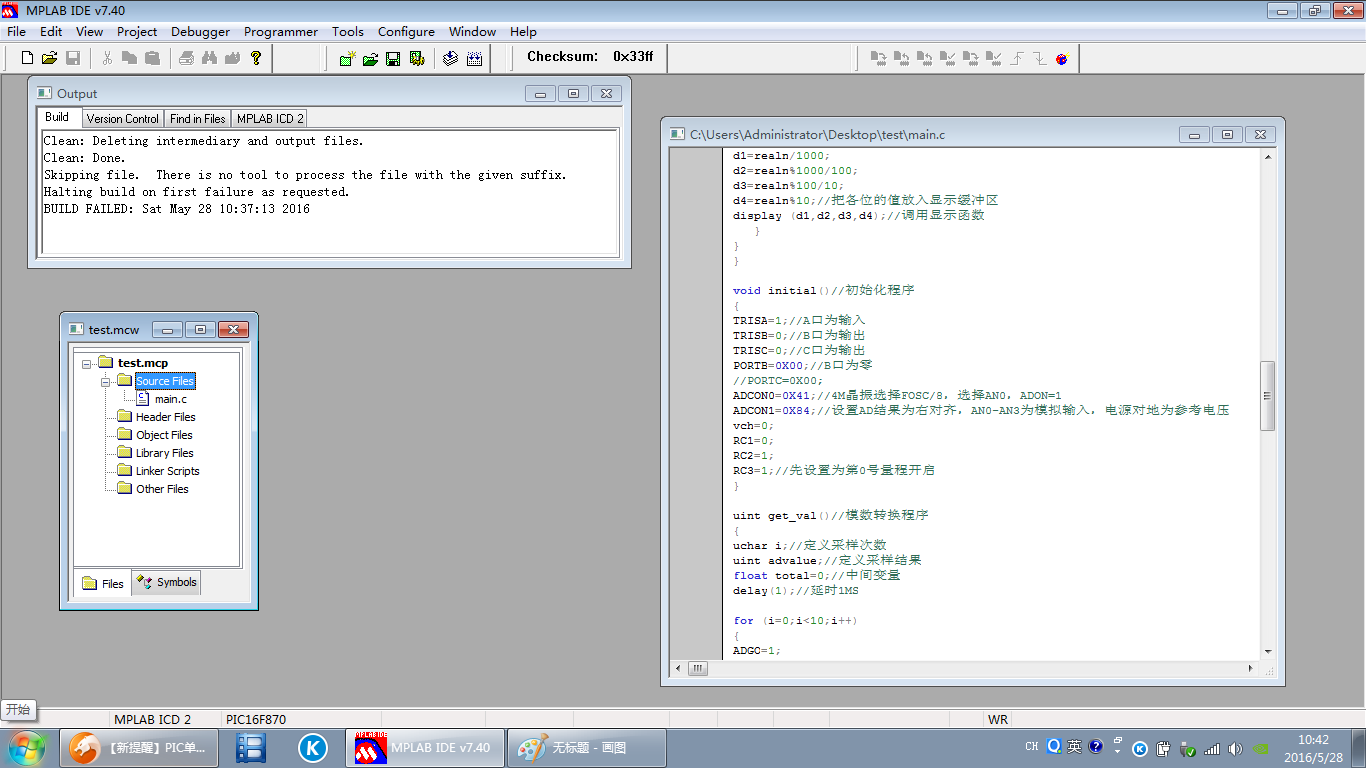This screenshot has width=1366, height=768.
Task: Open the Configure menu
Action: [406, 31]
